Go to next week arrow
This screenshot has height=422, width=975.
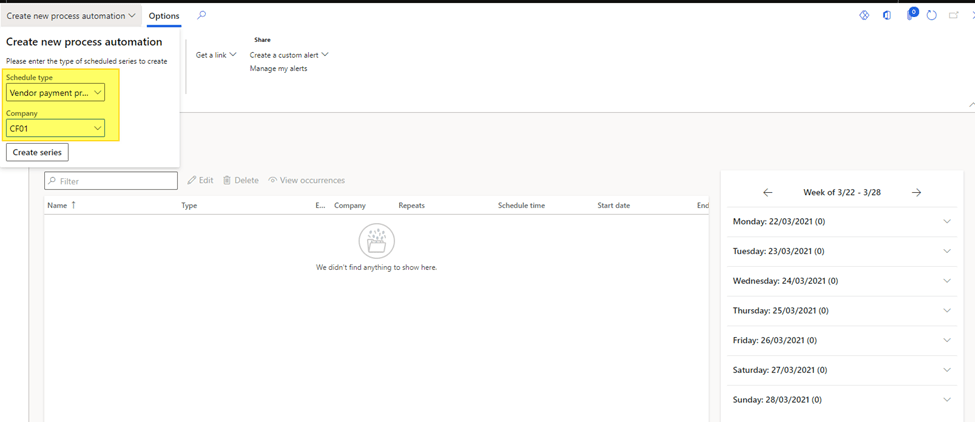(916, 192)
